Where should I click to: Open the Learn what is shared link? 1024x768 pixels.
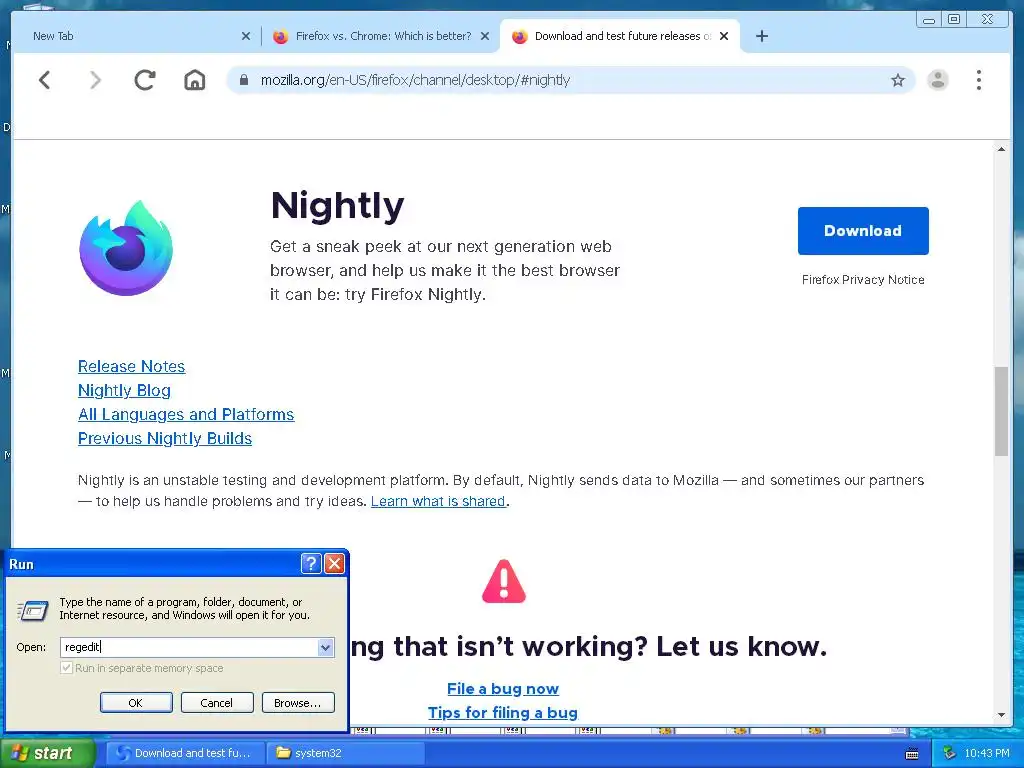[438, 501]
